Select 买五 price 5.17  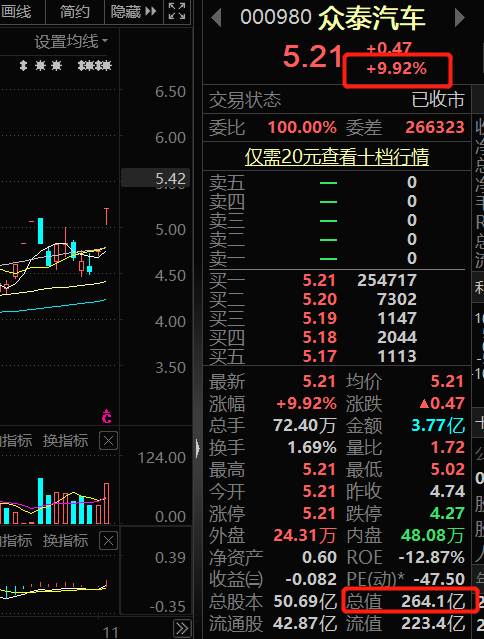pos(319,357)
